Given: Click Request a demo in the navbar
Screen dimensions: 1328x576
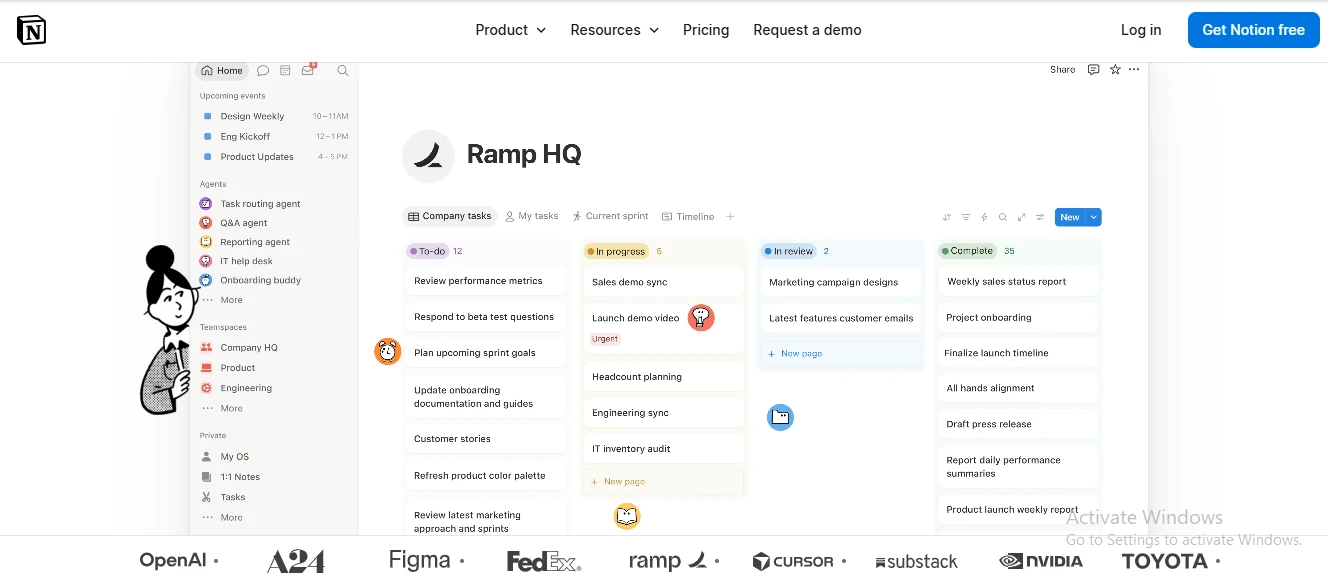Looking at the screenshot, I should coord(807,30).
